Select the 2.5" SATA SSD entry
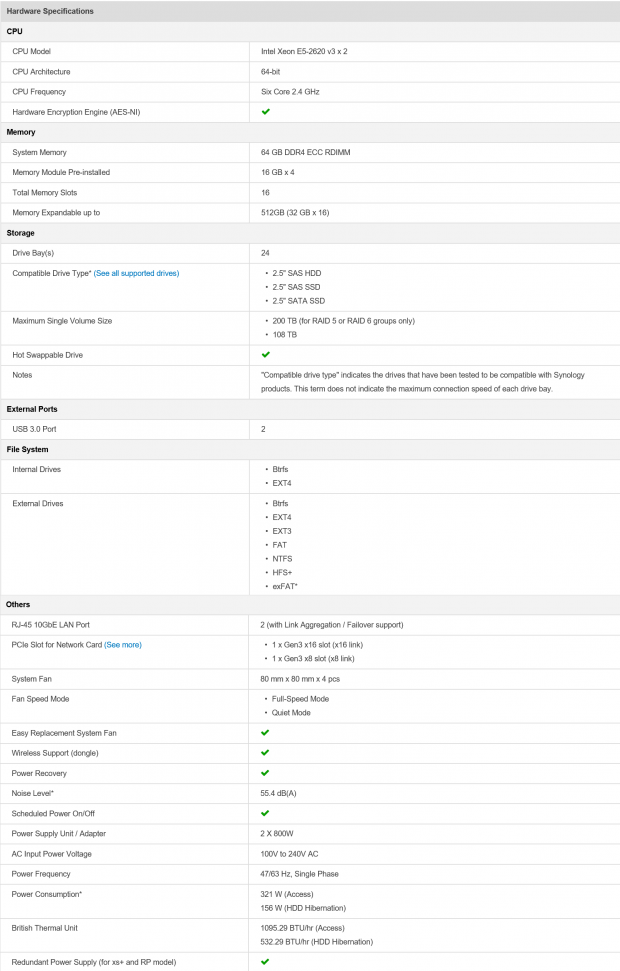 click(299, 301)
